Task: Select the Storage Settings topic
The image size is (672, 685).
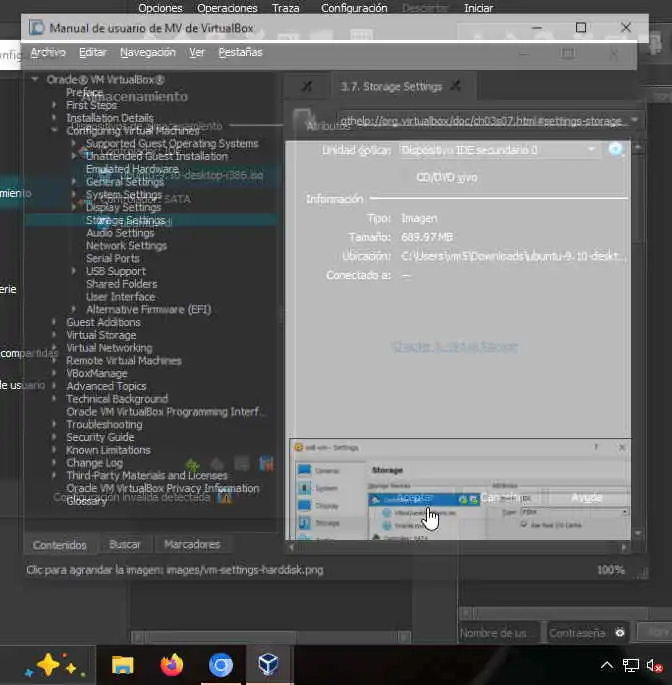Action: (125, 220)
